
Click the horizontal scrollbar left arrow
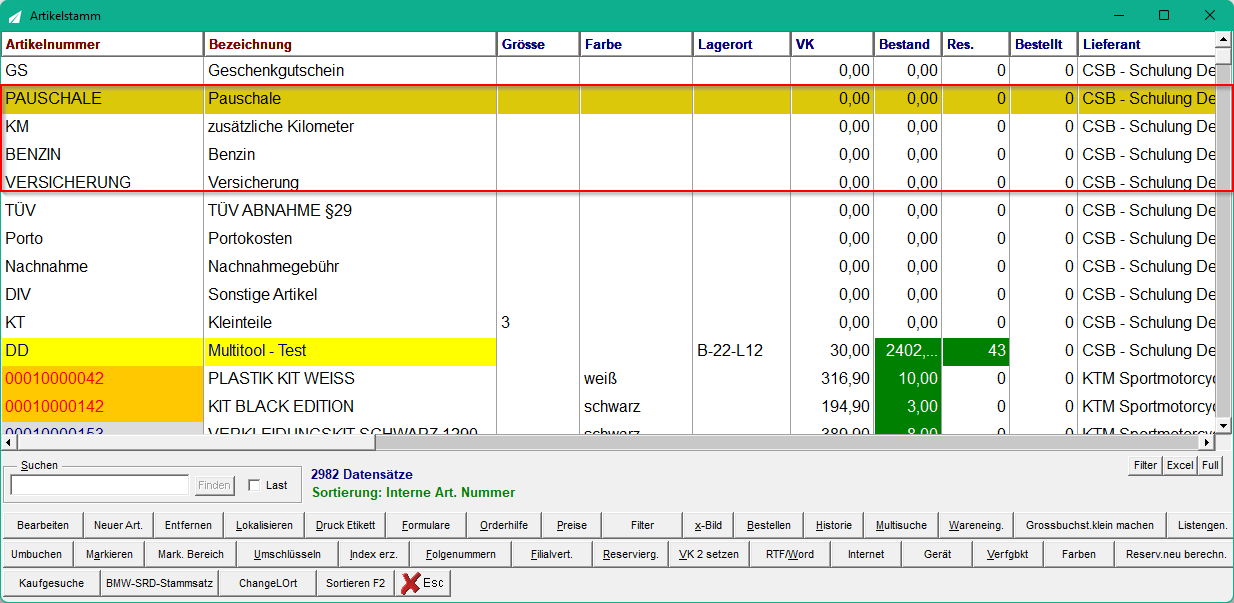click(x=9, y=442)
